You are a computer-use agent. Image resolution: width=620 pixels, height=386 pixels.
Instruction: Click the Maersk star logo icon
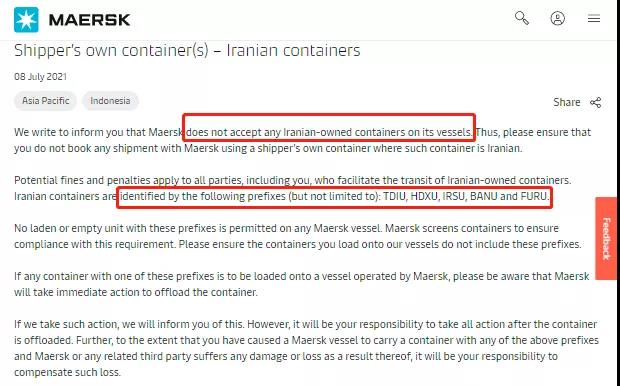[26, 19]
